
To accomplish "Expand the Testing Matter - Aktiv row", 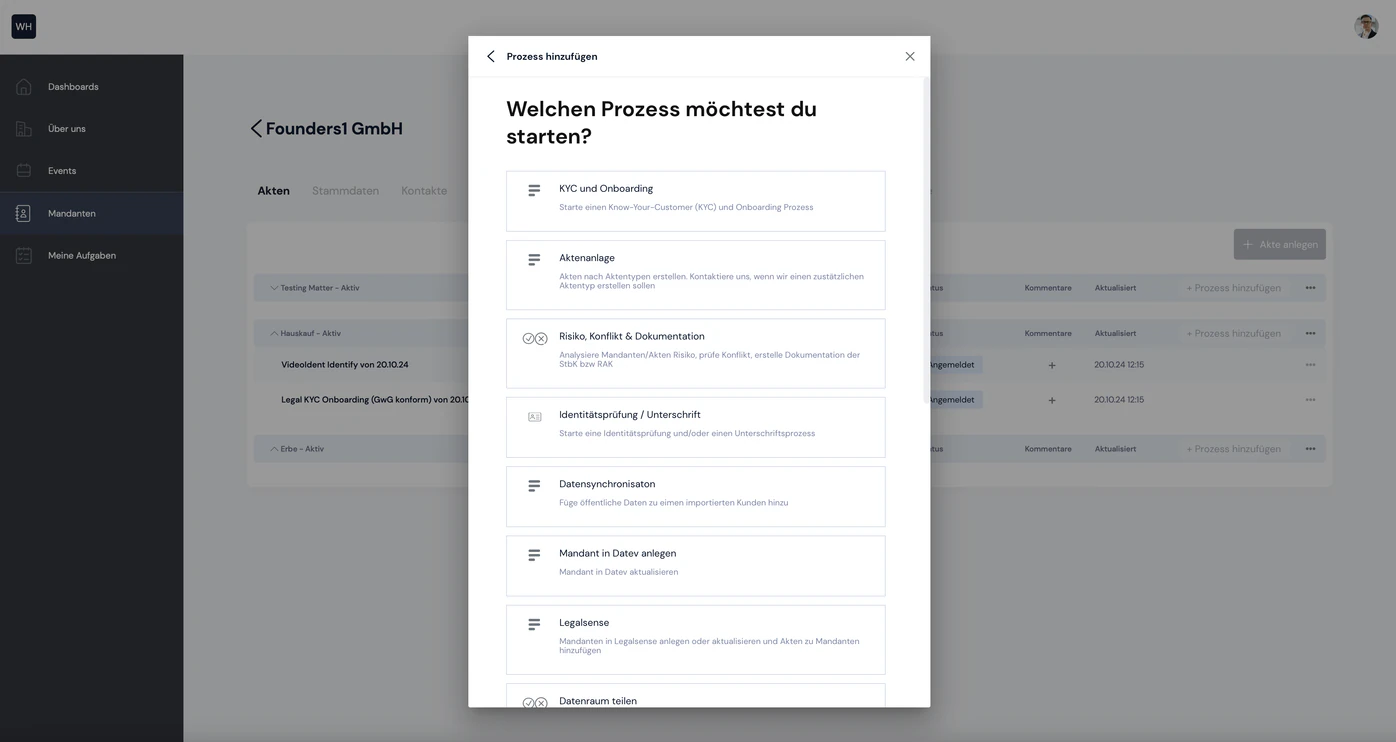I will click(274, 288).
